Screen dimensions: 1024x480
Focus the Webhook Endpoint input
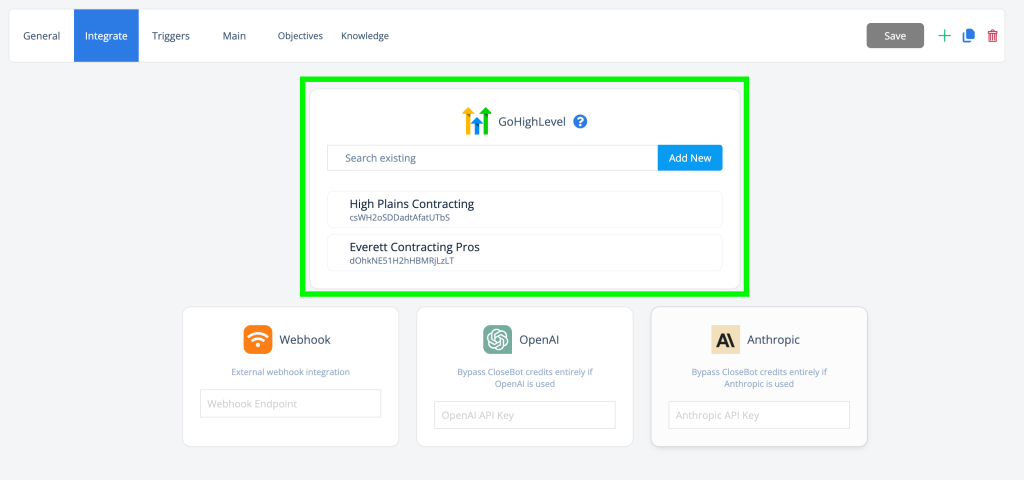(291, 404)
